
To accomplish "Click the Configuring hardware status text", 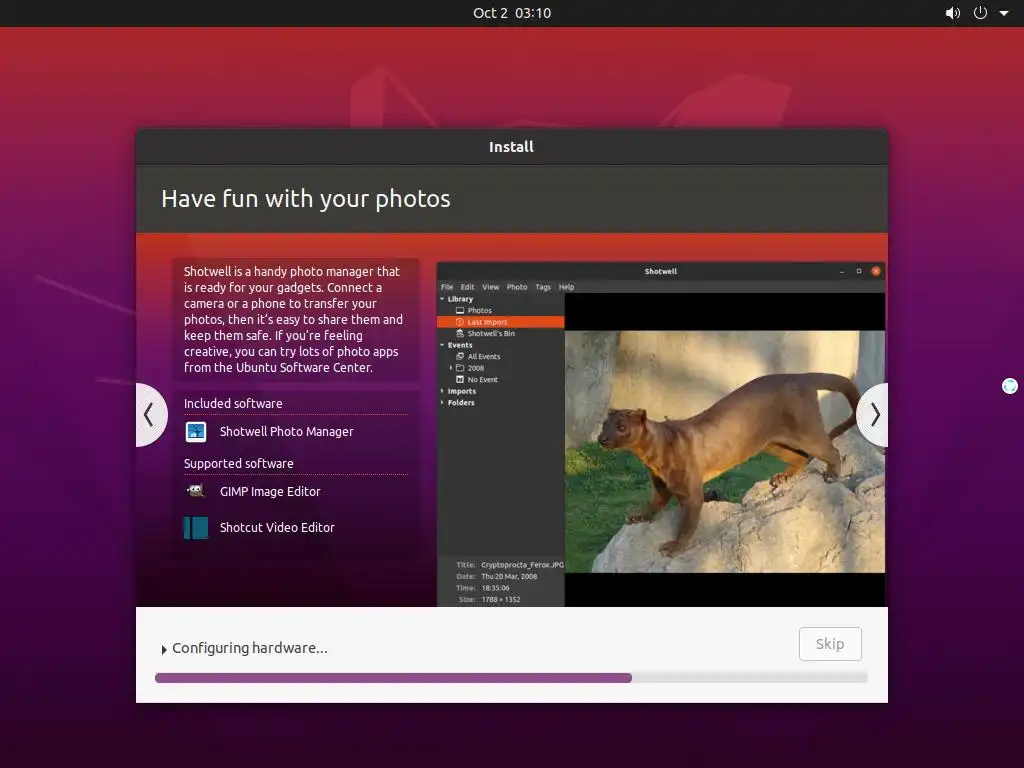I will (x=249, y=648).
